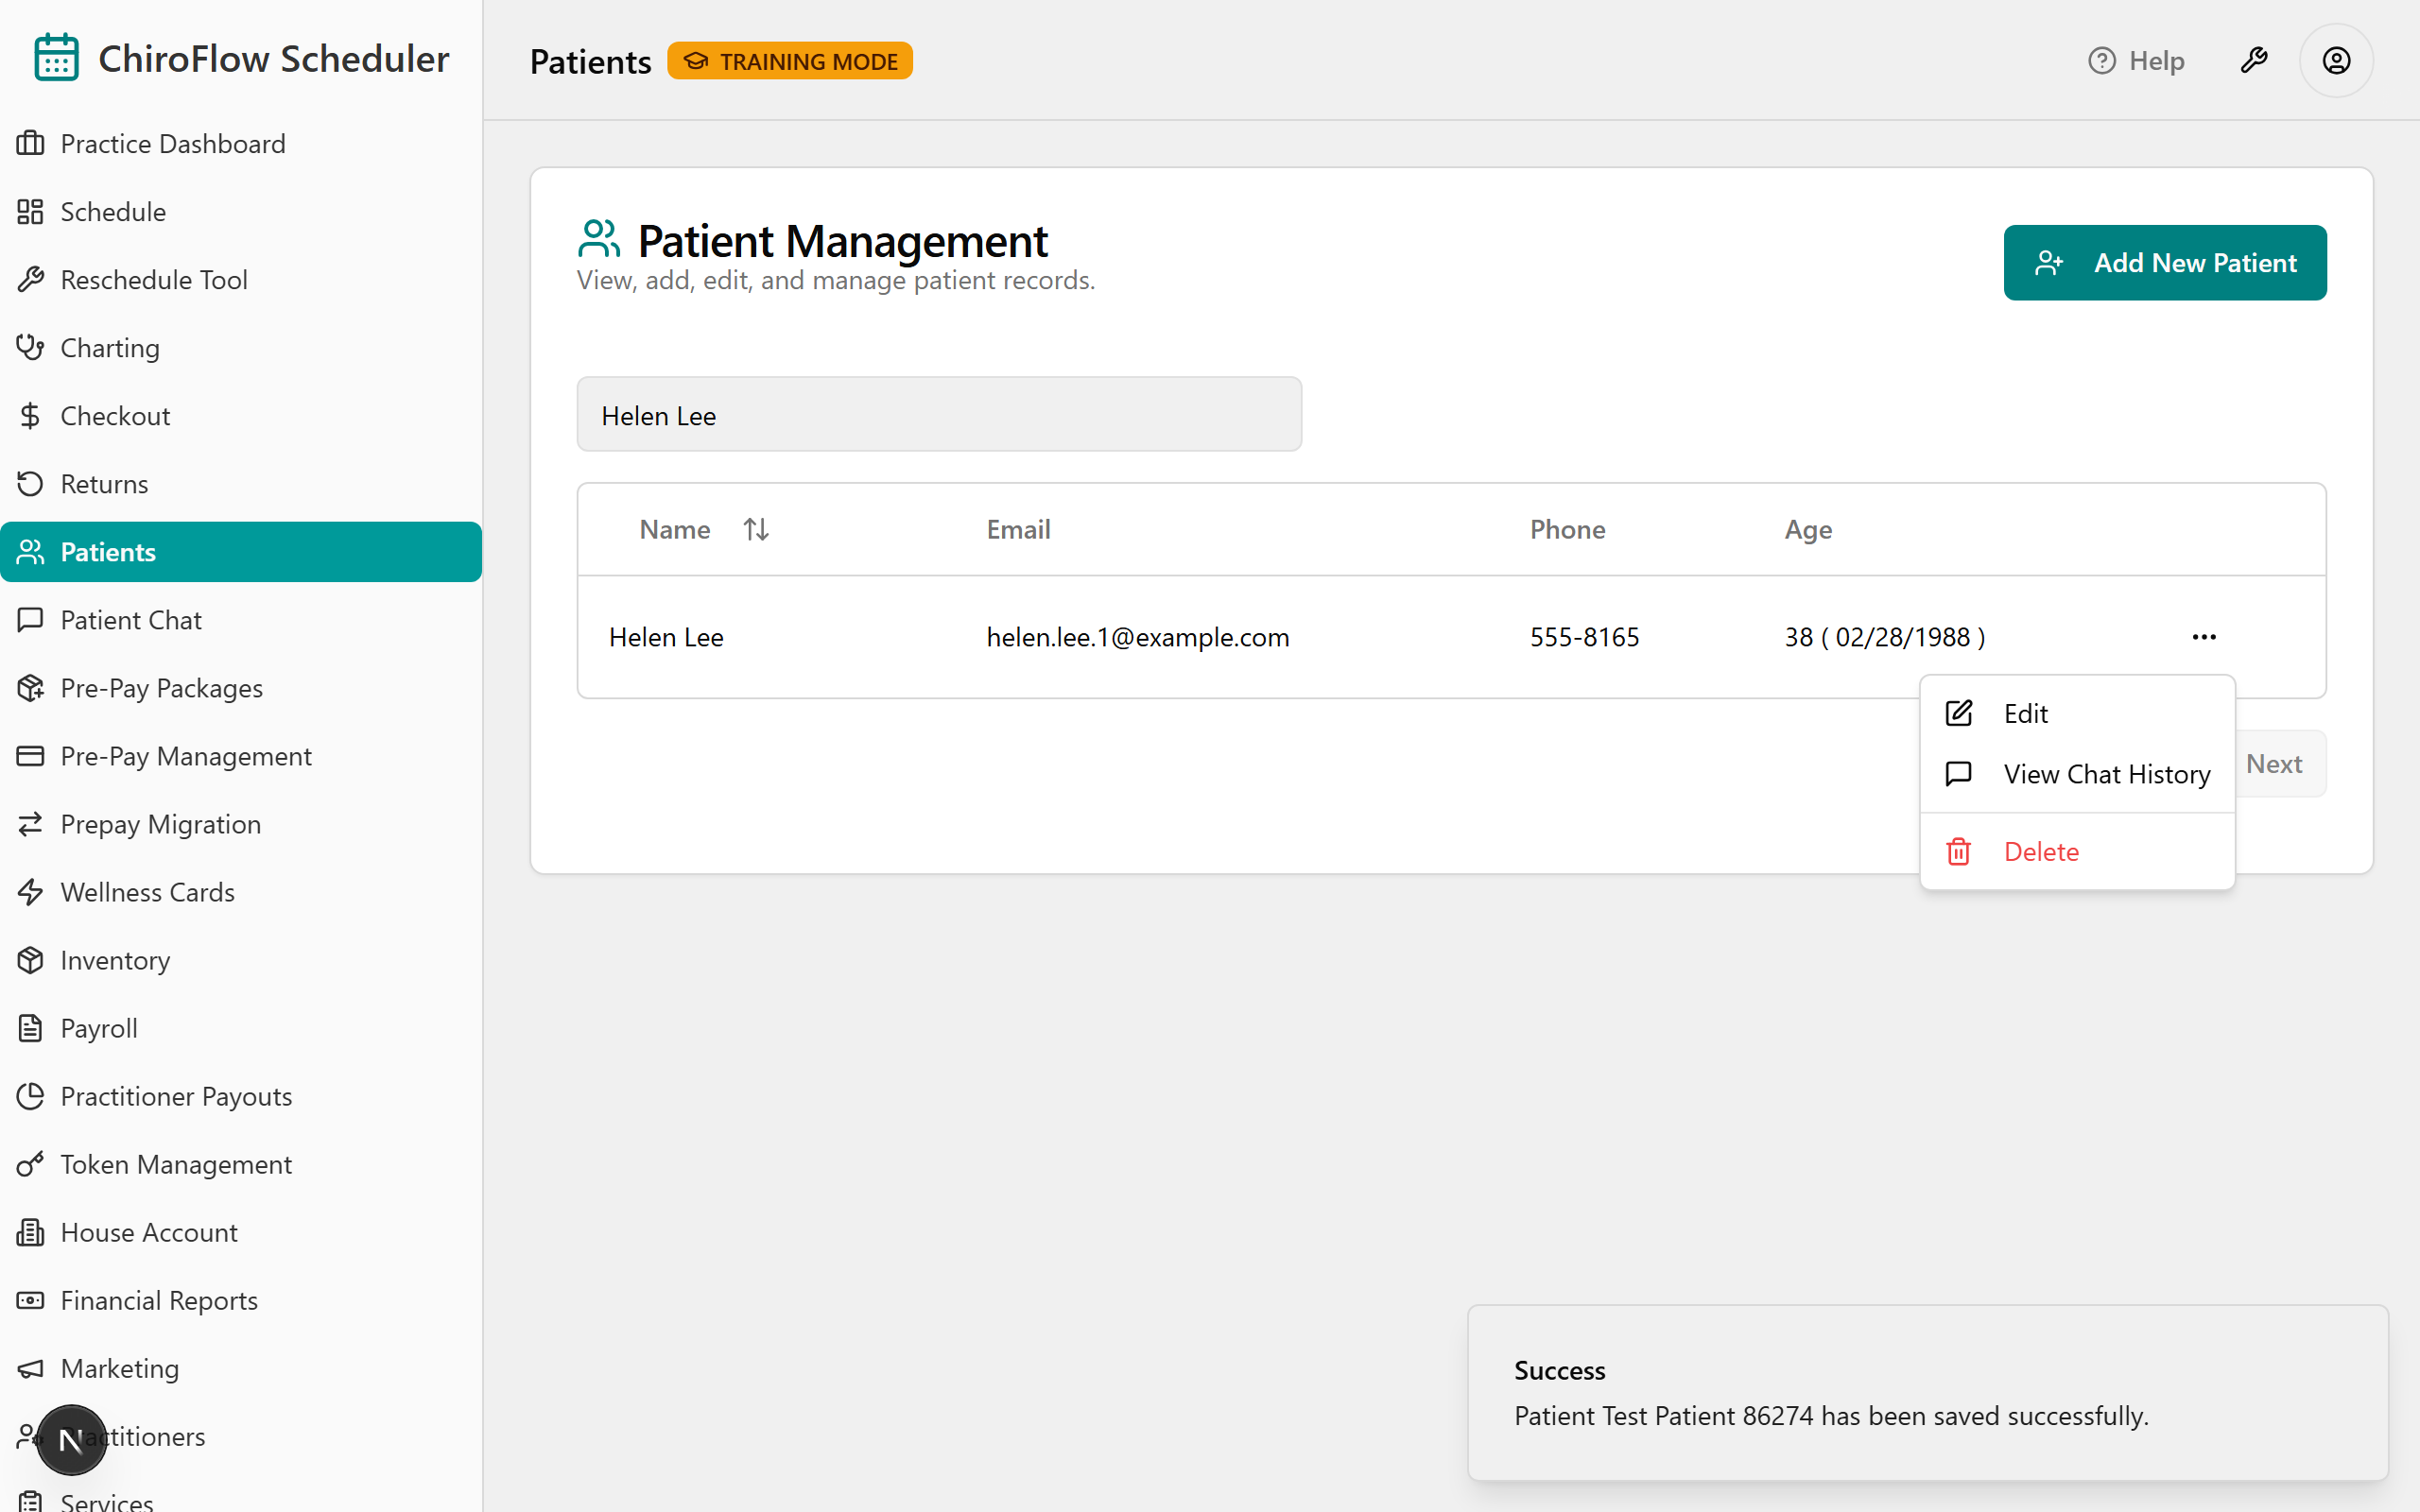Focus the Helen Lee search field

[x=939, y=415]
